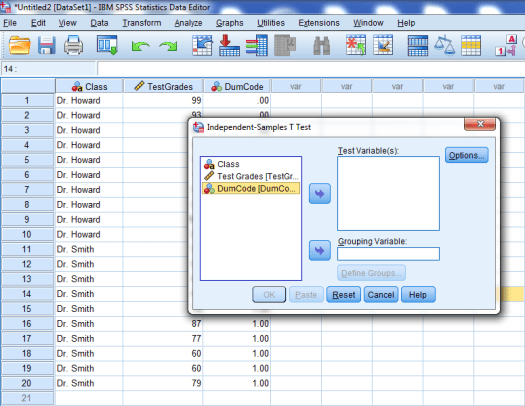Select DumCode variable in list
The width and height of the screenshot is (525, 406).
point(251,188)
